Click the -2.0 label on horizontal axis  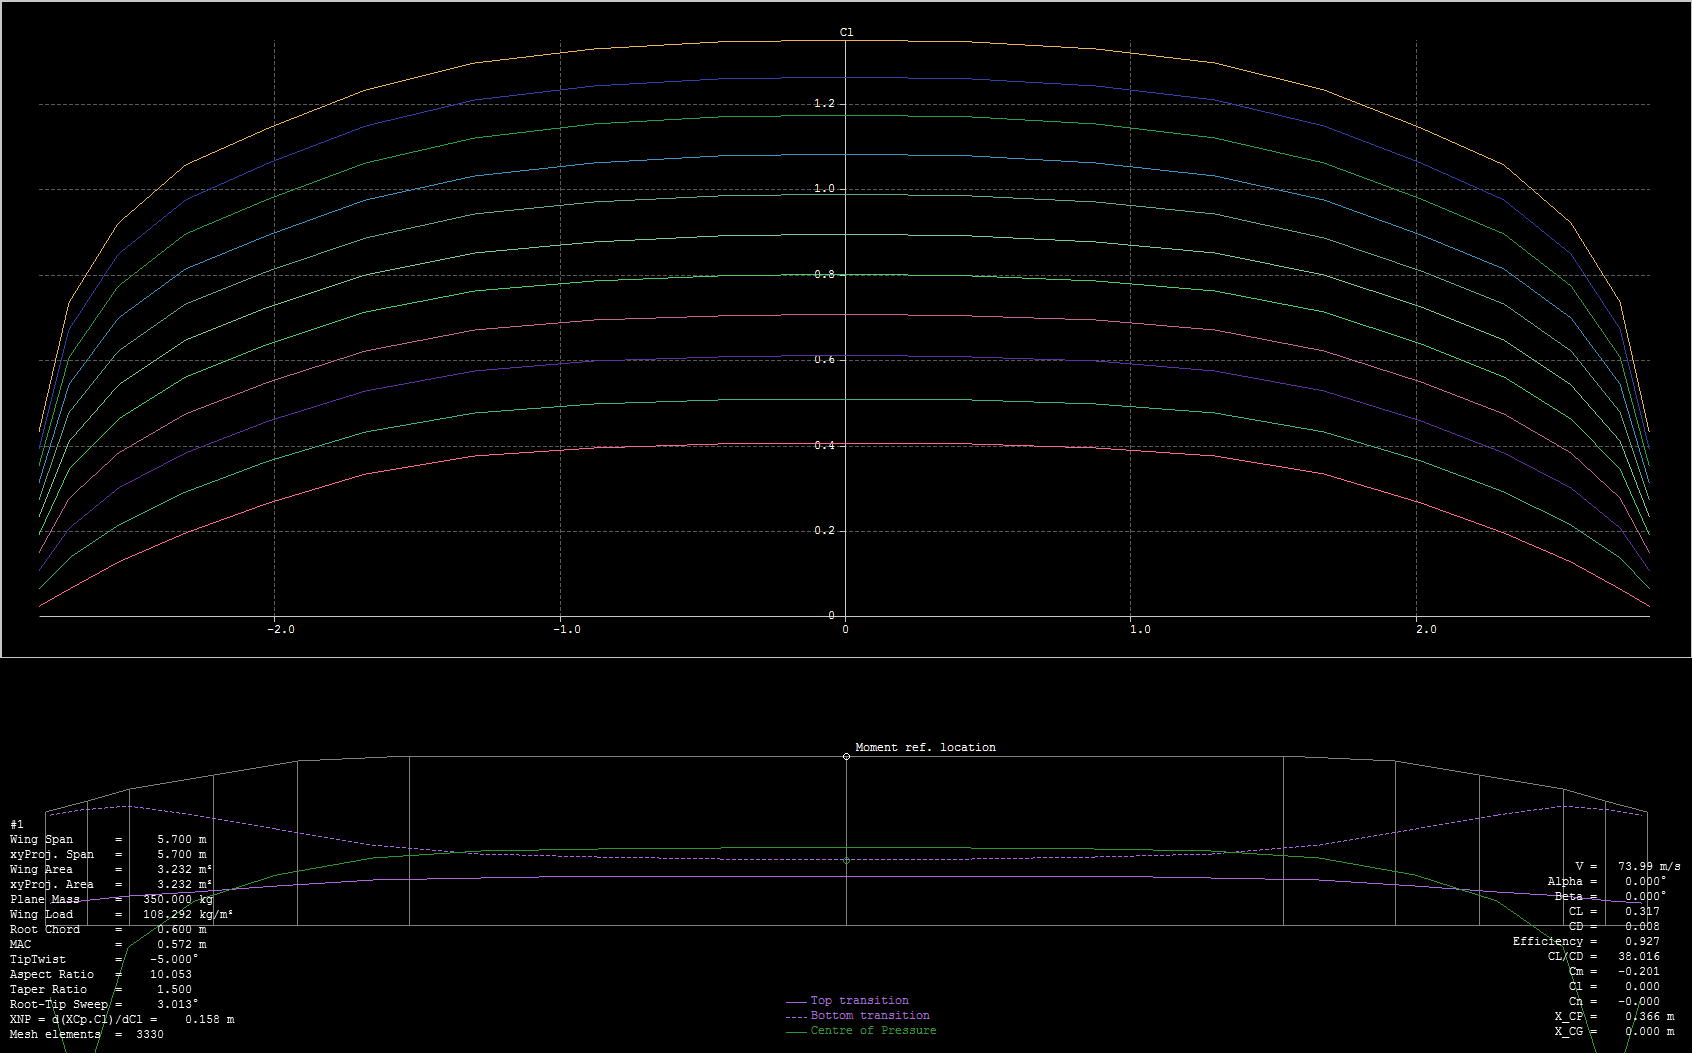pyautogui.click(x=281, y=630)
